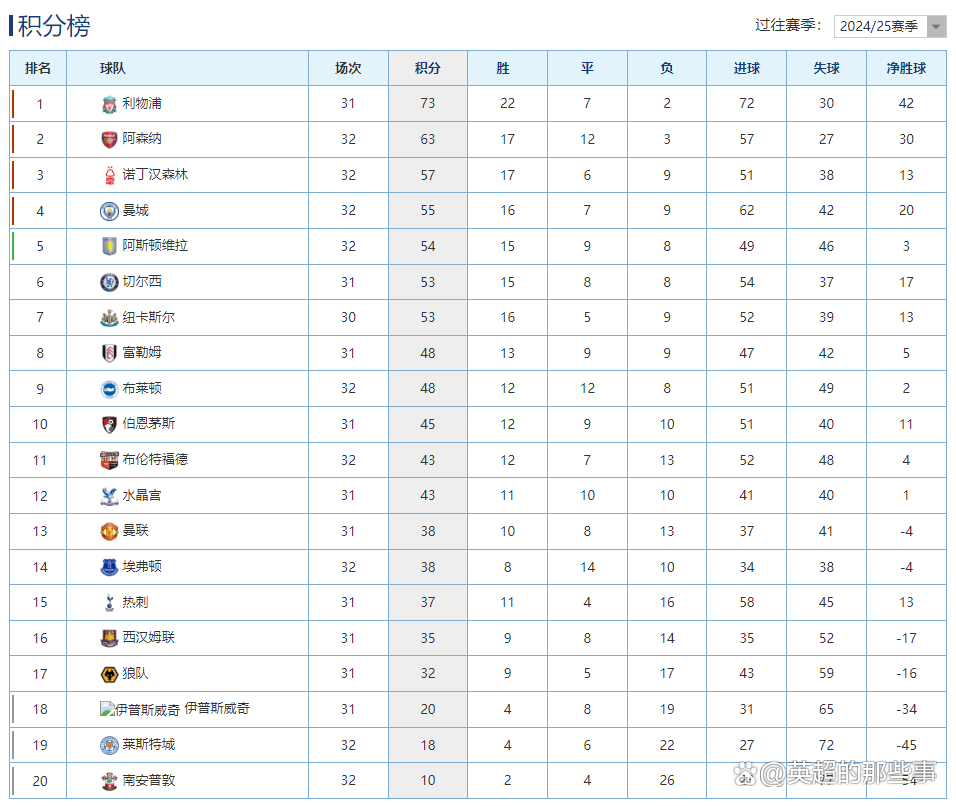Sort table by 积分 column header
Viewport: 956px width, 806px height.
(427, 69)
